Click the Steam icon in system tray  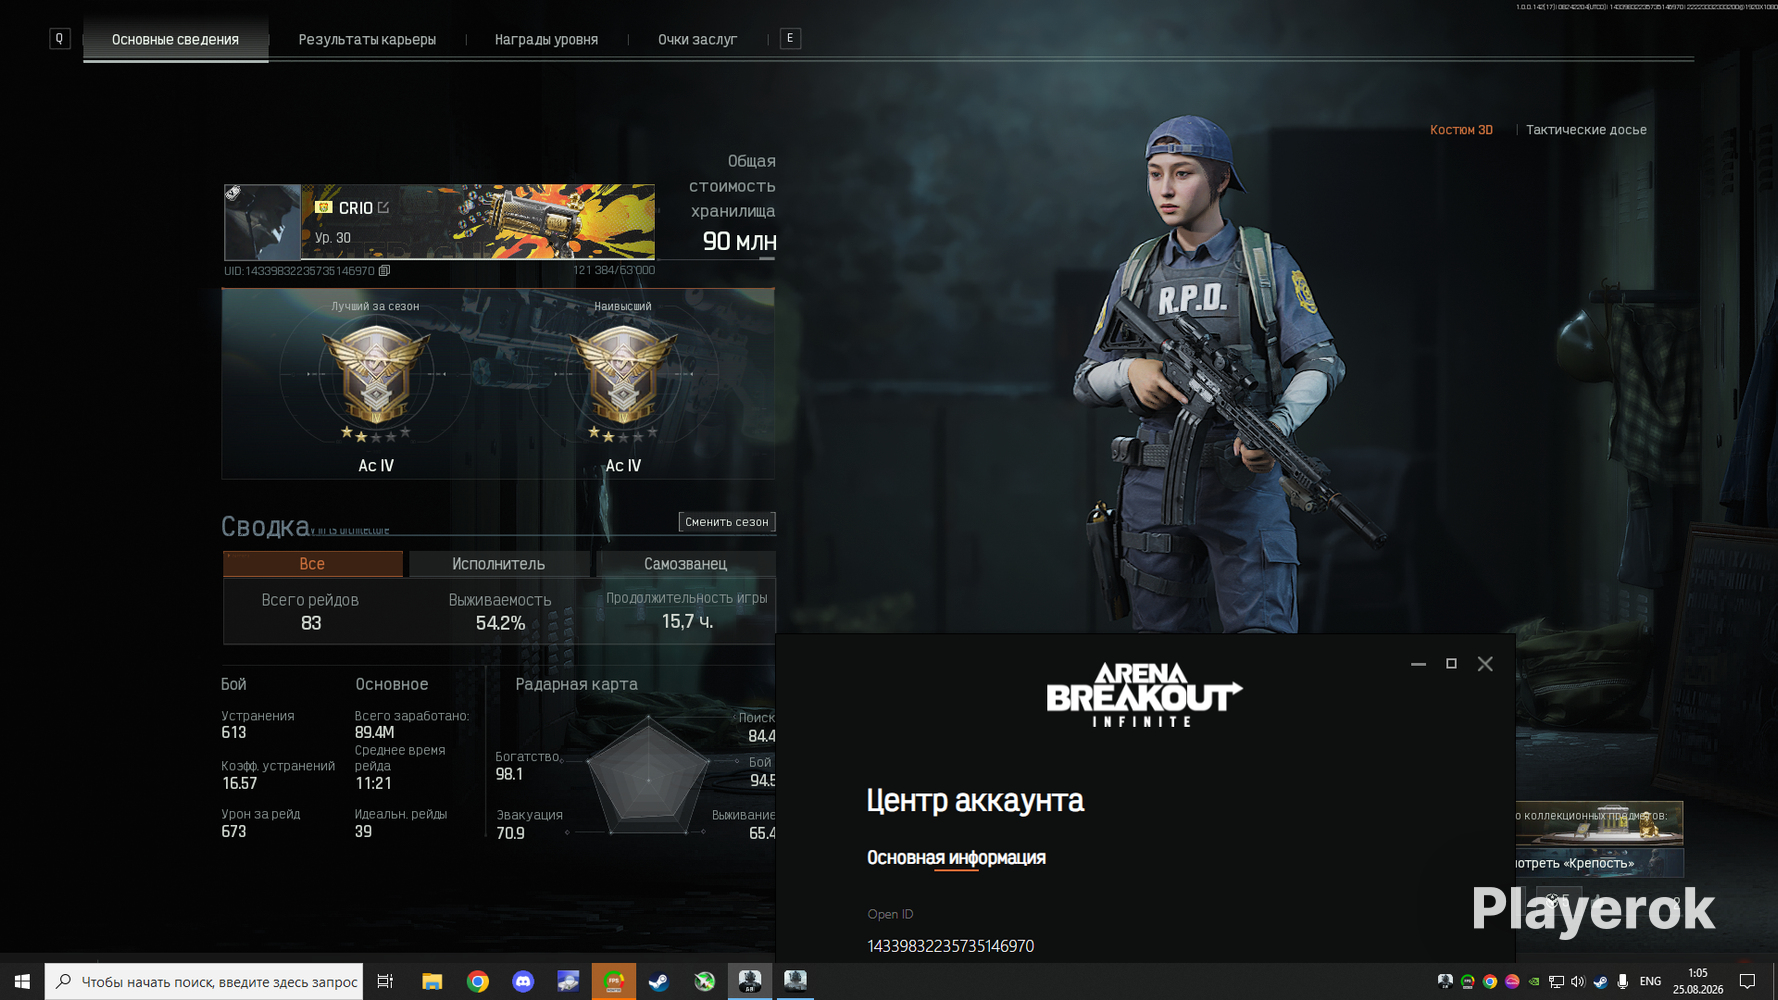point(1600,982)
